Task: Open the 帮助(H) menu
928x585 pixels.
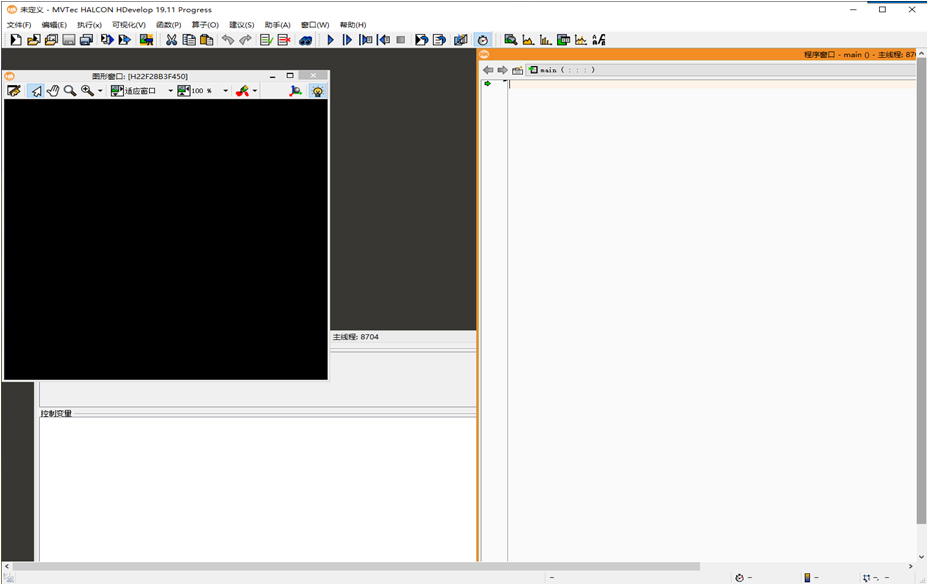Action: point(353,25)
